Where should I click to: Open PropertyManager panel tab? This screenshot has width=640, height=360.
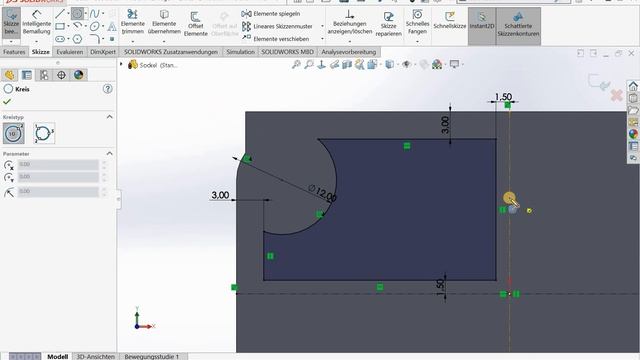27,75
